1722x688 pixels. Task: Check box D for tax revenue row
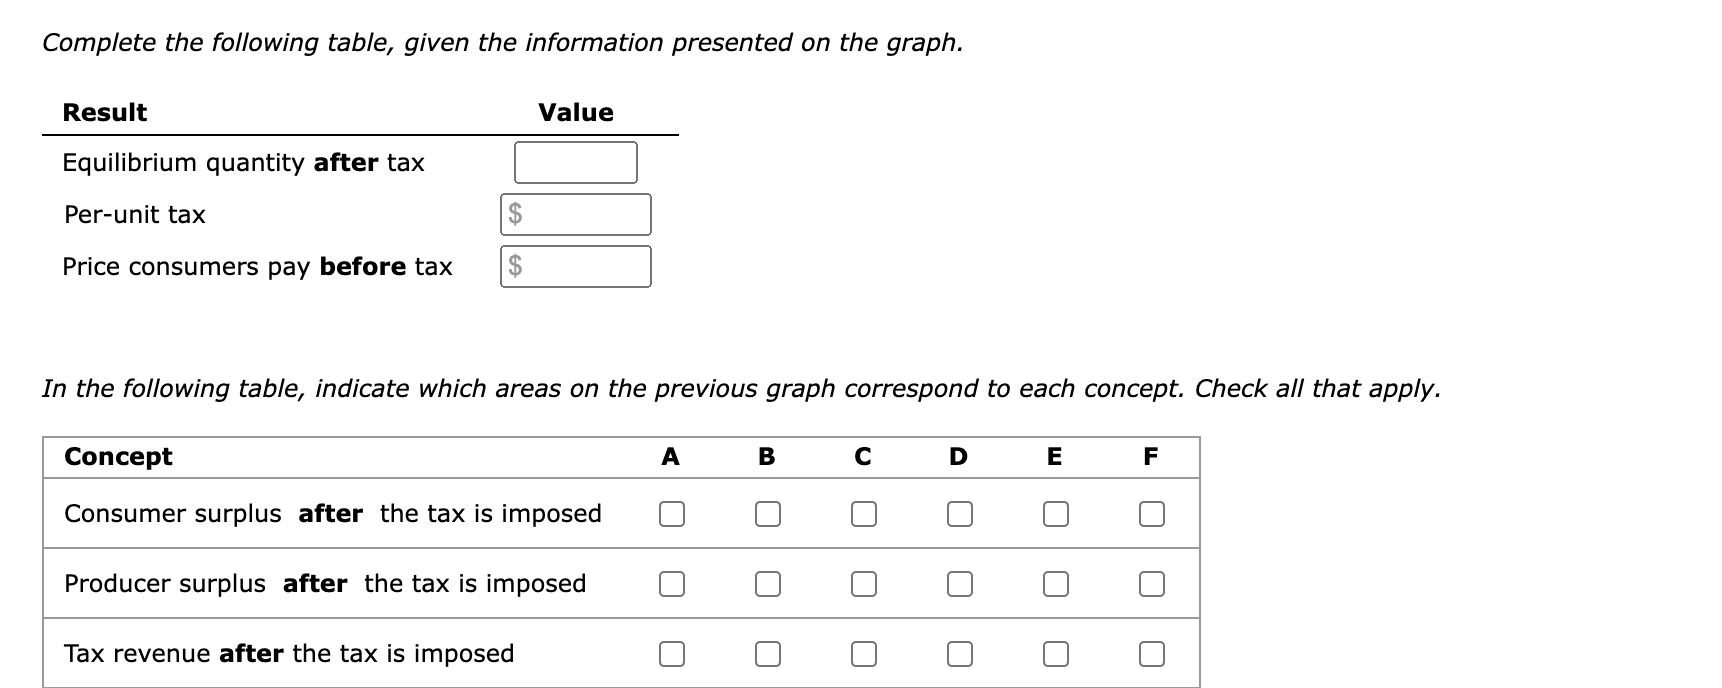point(959,653)
